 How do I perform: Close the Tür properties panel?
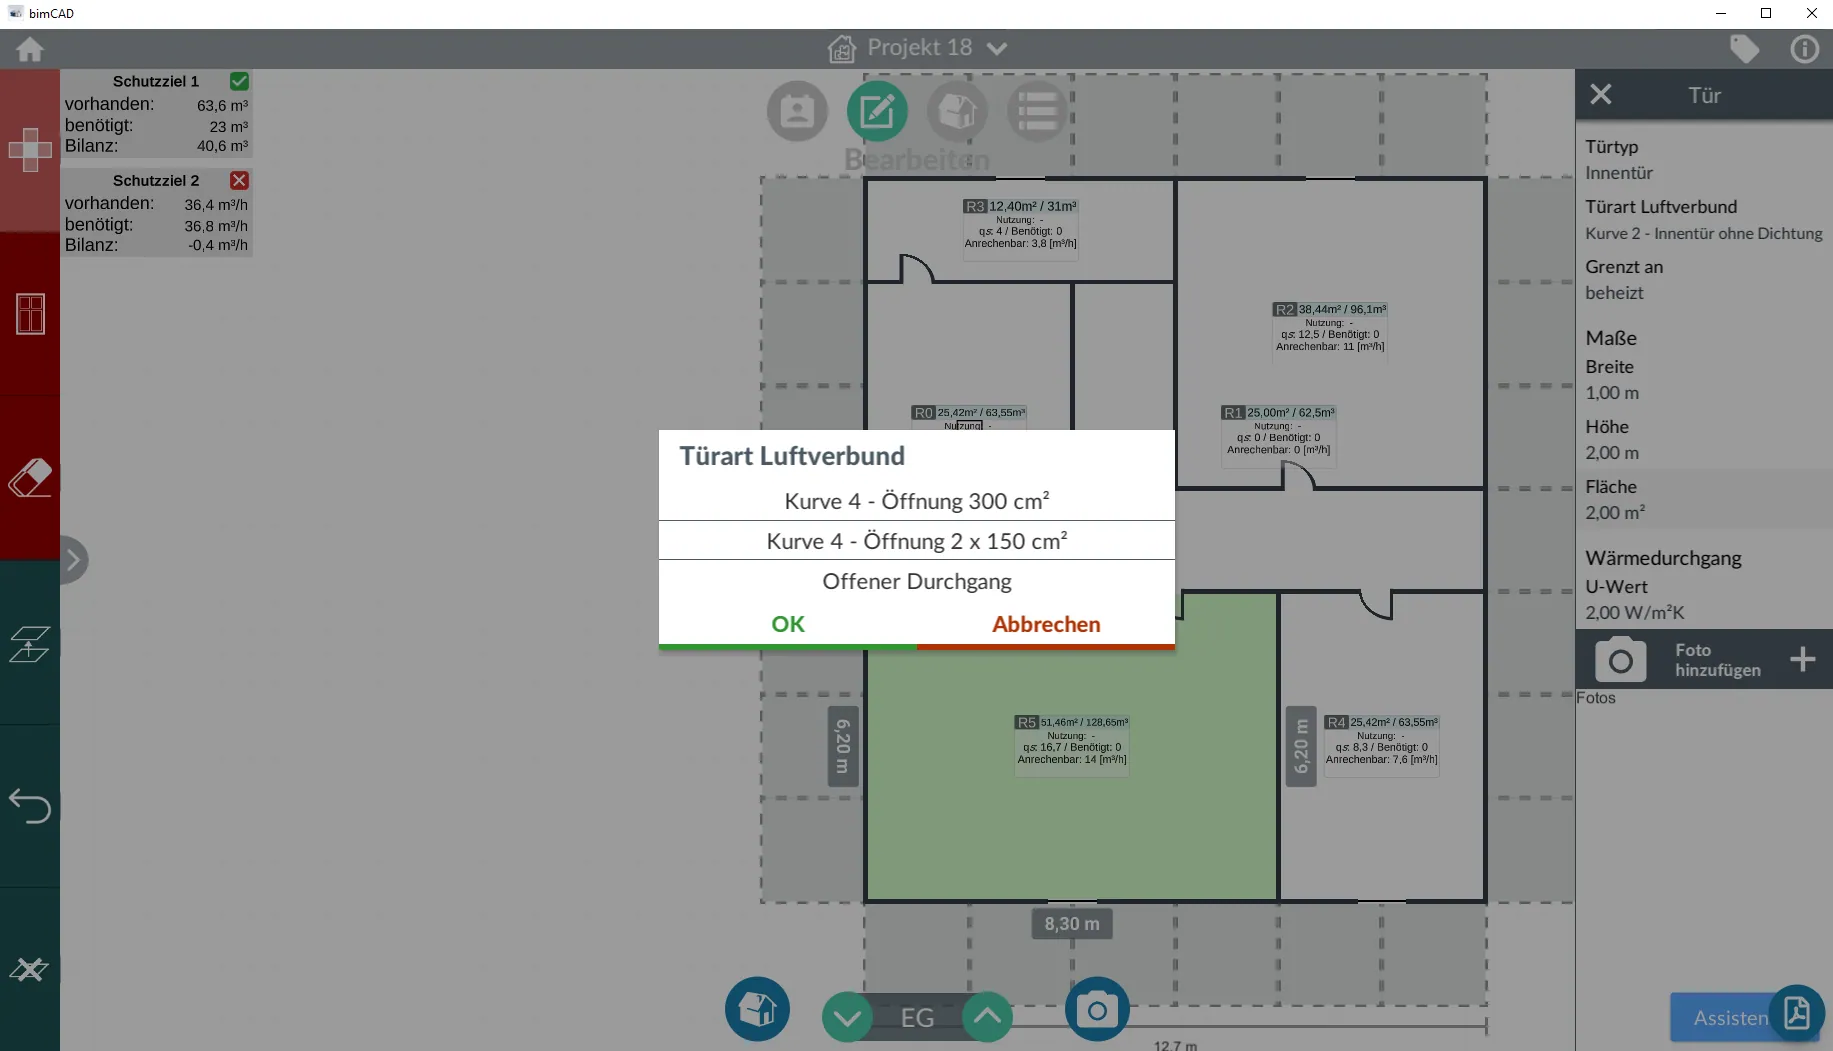click(x=1600, y=95)
